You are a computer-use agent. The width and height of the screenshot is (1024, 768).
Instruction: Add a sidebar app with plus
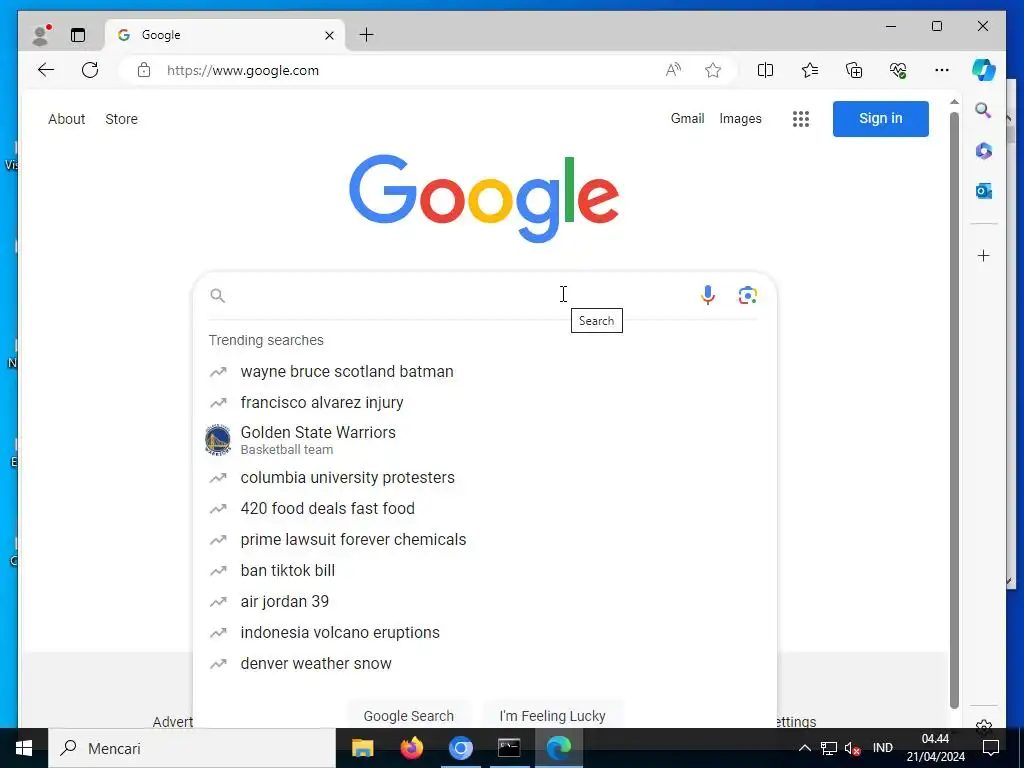(x=984, y=255)
